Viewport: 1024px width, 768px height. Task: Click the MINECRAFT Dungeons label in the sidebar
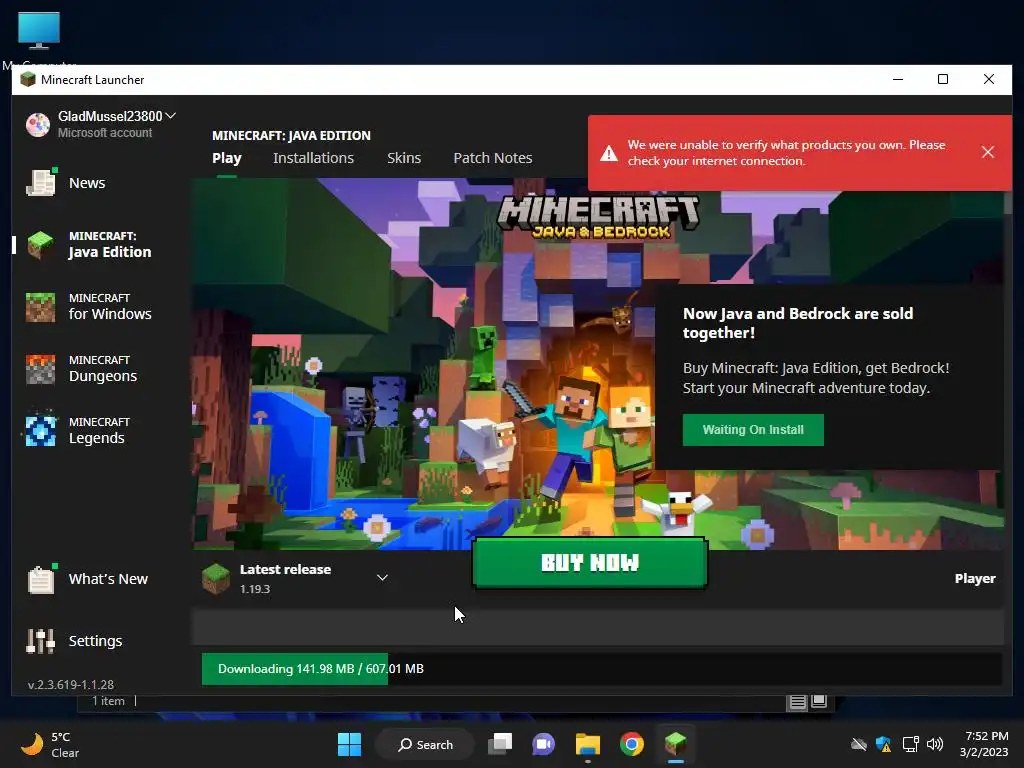[103, 369]
